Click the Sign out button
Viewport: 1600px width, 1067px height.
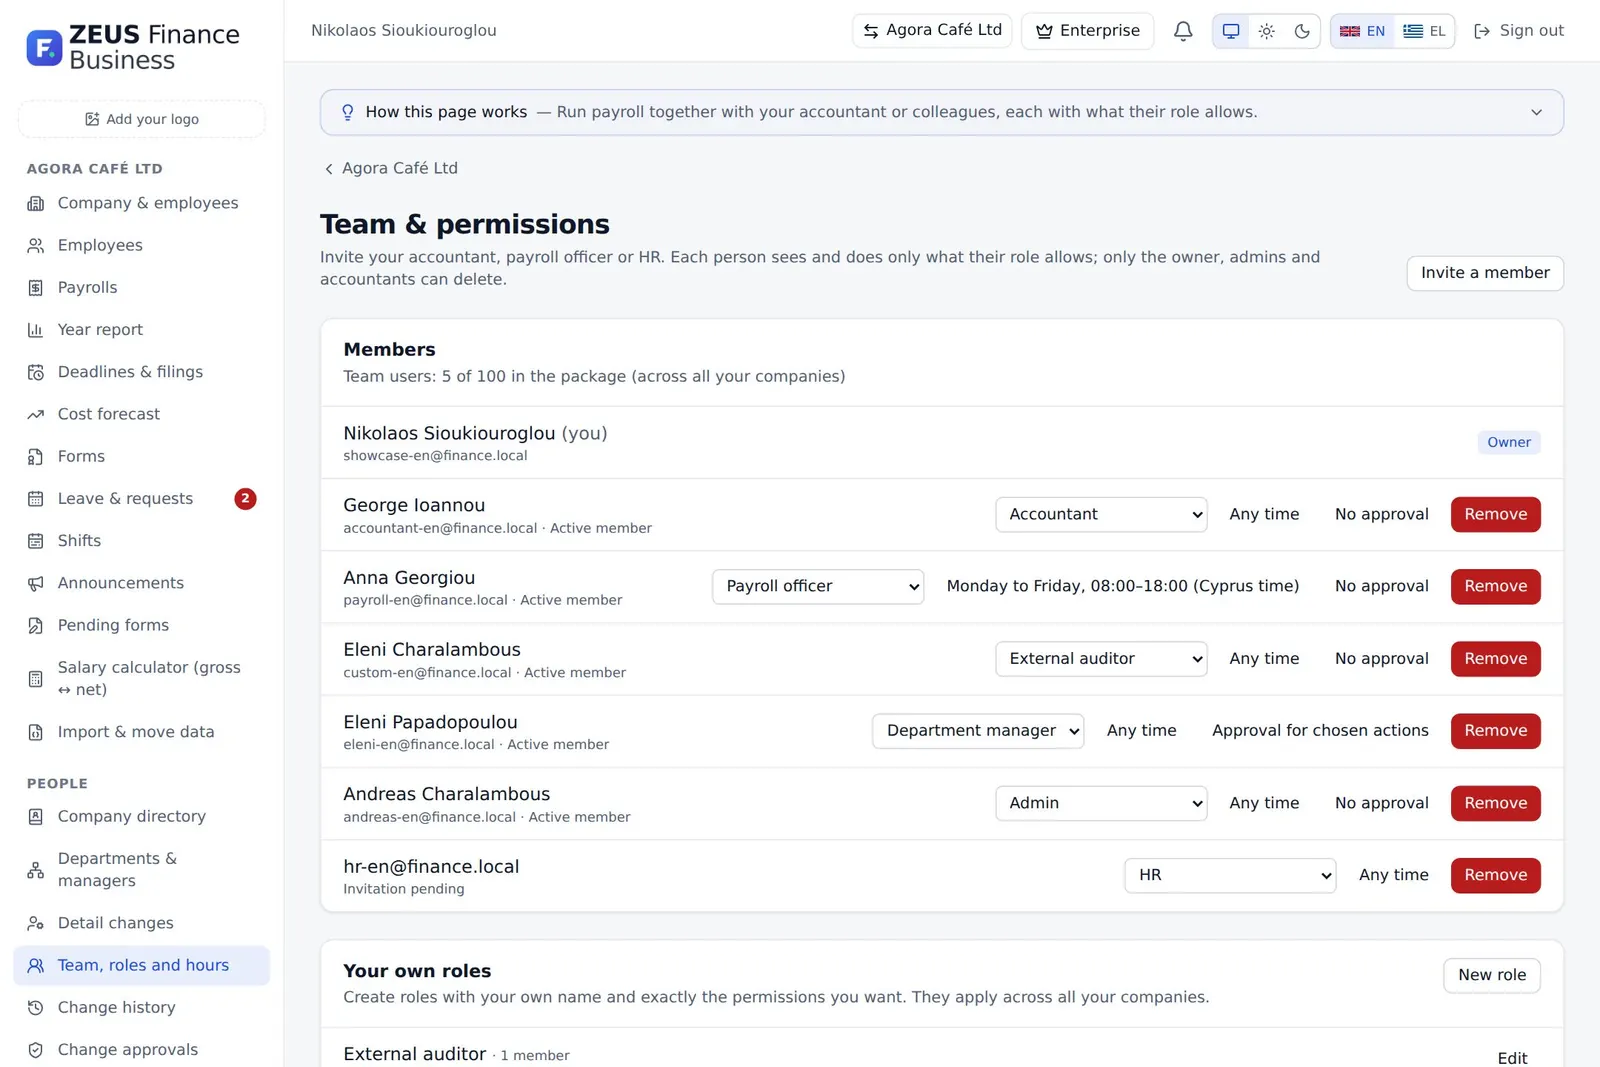click(1518, 31)
